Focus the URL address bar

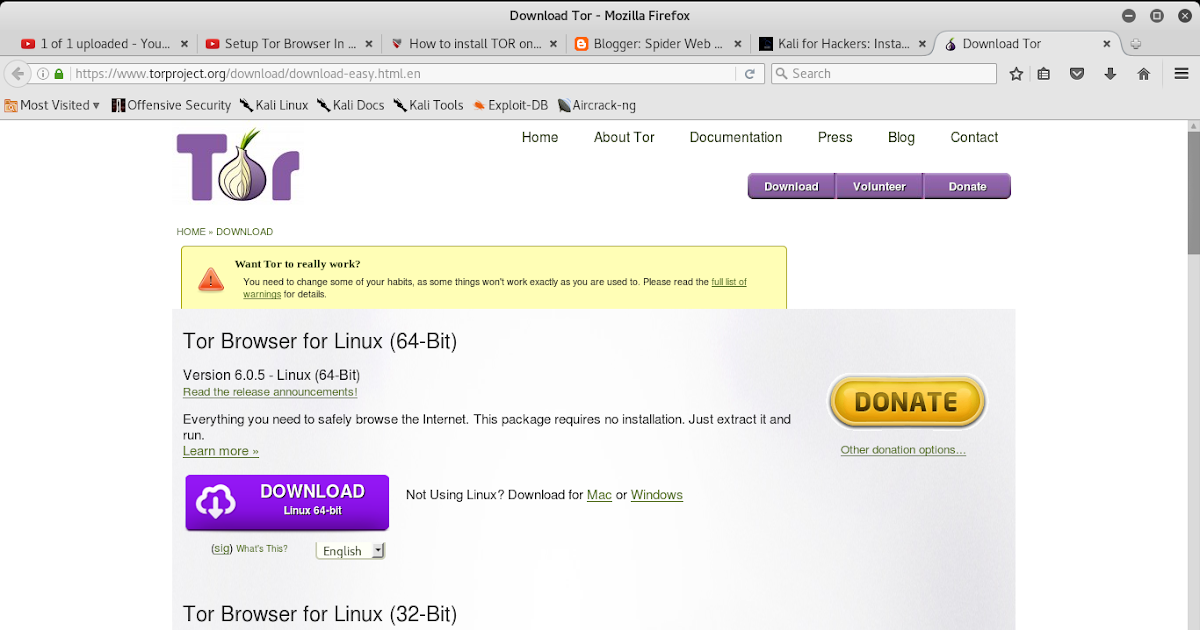click(x=400, y=74)
